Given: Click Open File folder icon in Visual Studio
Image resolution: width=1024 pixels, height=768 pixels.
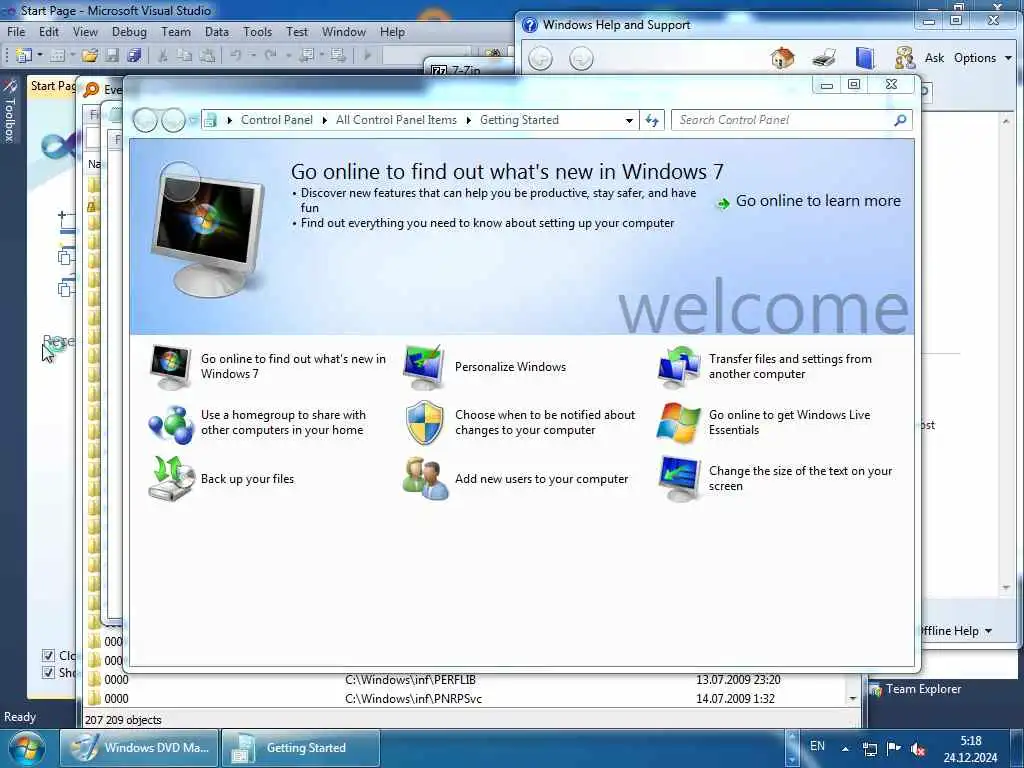Looking at the screenshot, I should 89,56.
